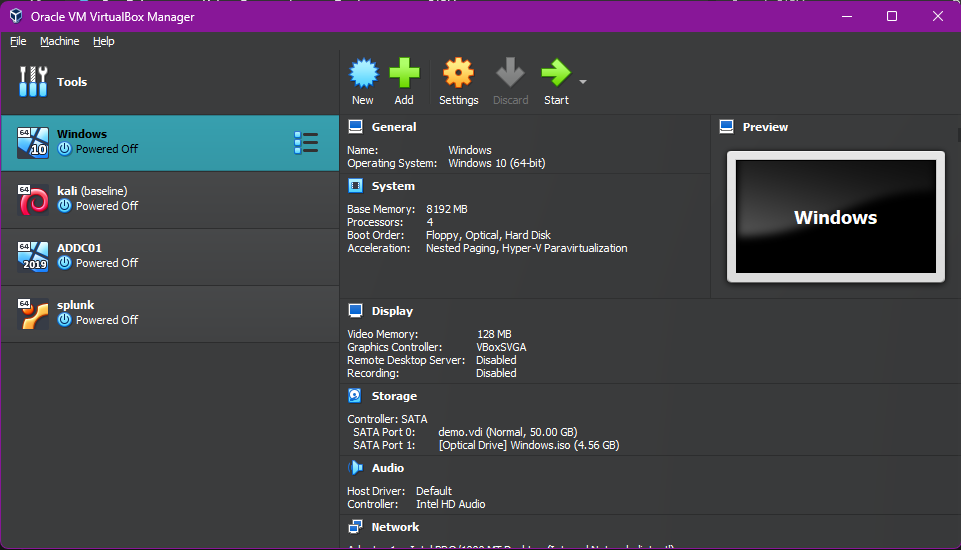
Task: Click the green Add machine icon
Action: 404,73
